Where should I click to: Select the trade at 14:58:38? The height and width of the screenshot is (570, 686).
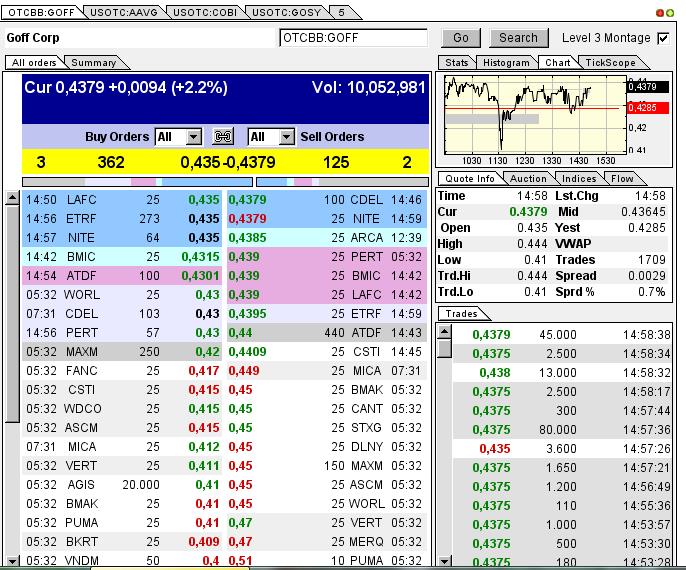coord(562,335)
